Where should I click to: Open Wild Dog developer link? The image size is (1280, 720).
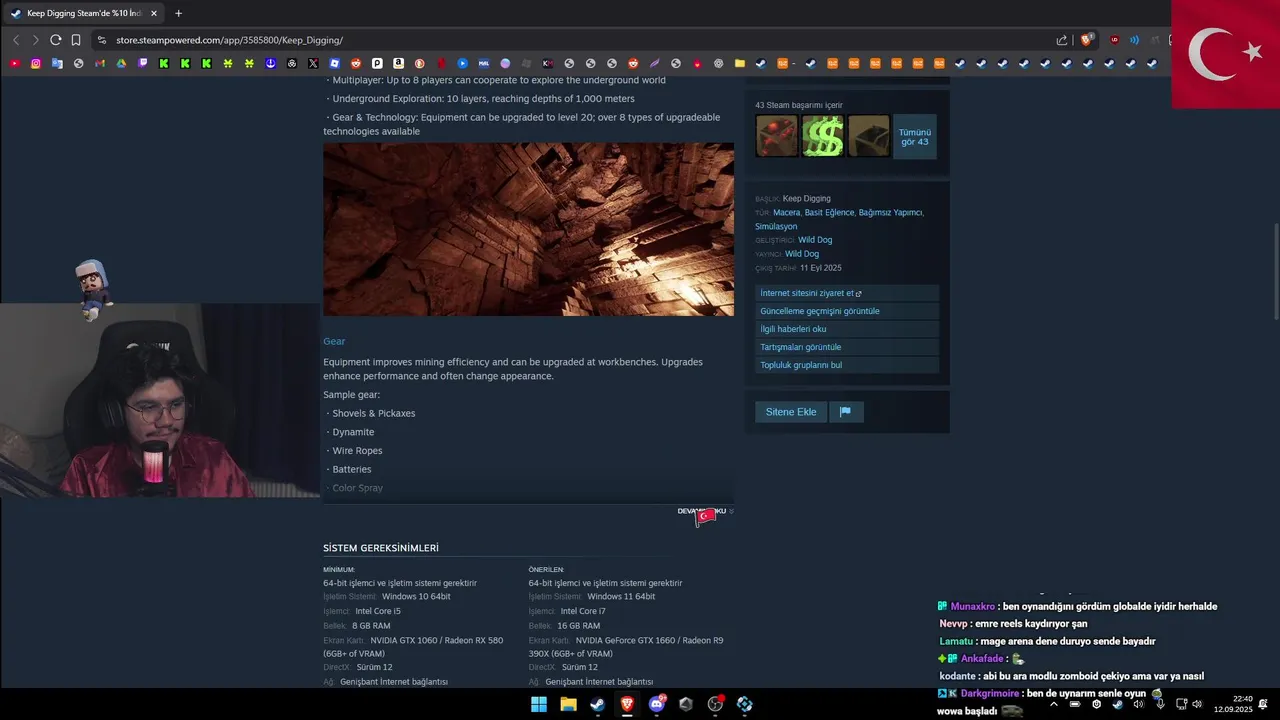[x=815, y=240]
